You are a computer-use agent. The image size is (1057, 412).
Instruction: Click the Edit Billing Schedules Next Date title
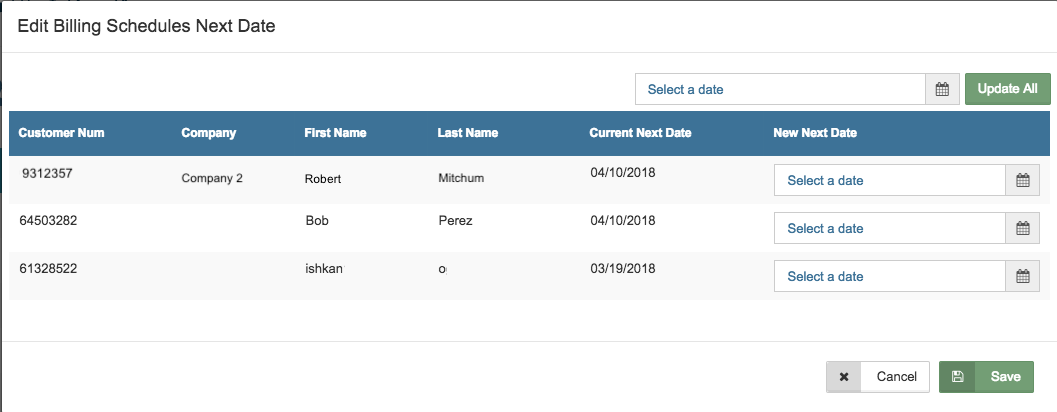click(x=146, y=26)
